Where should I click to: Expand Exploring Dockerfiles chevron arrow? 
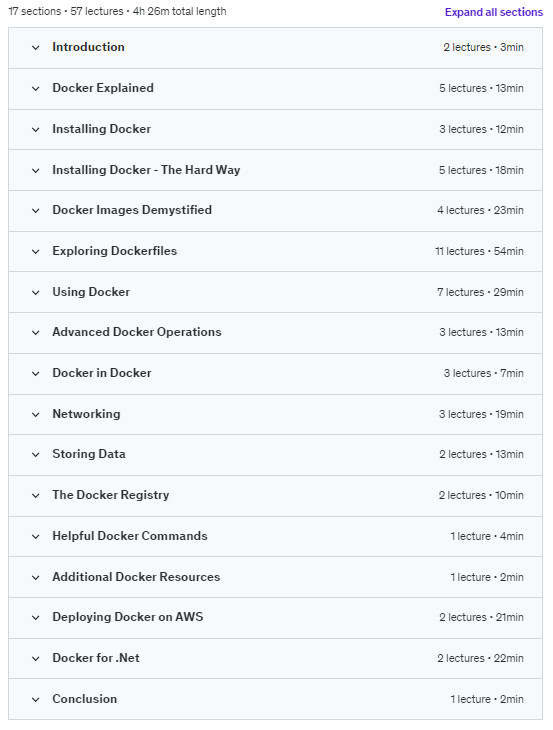(x=35, y=251)
